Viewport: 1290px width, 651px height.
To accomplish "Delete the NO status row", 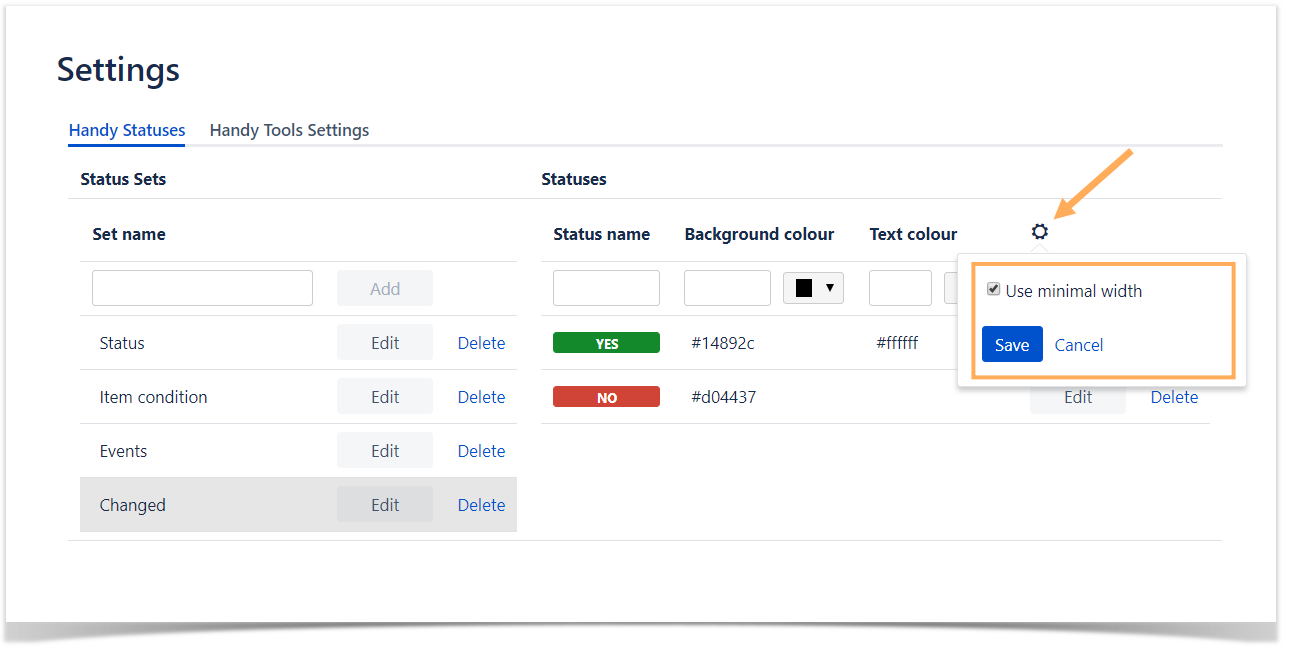I will tap(1174, 397).
